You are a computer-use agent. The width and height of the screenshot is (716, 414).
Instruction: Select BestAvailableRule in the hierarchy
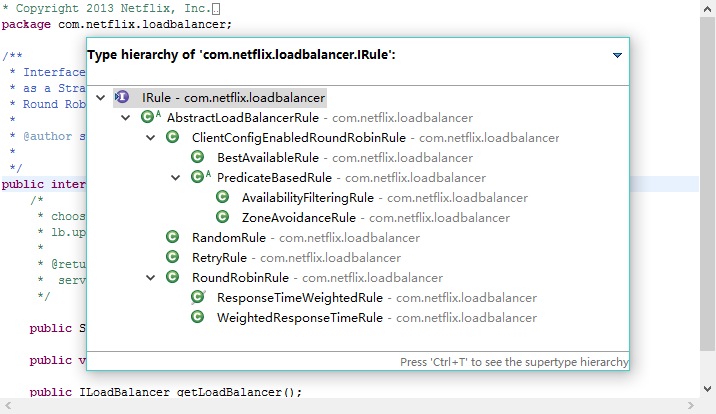[345, 158]
